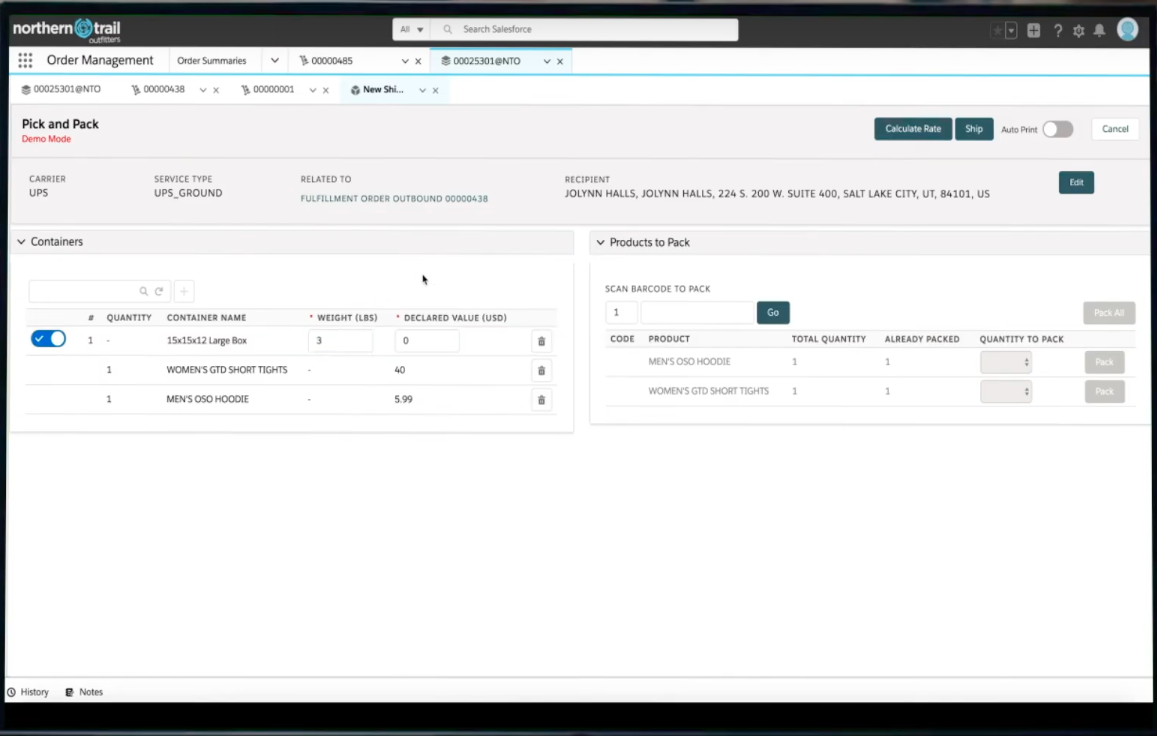Open the user profile avatar
The height and width of the screenshot is (736, 1157).
point(1127,30)
